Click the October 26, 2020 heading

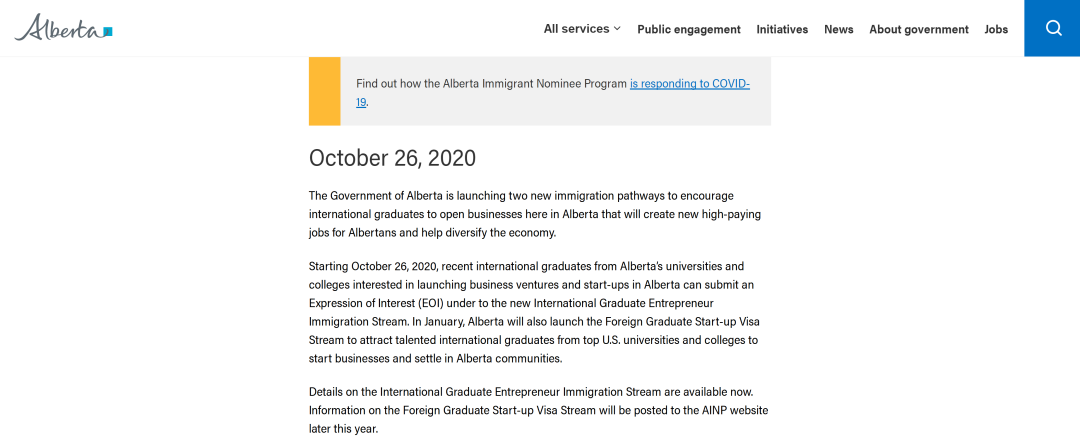(x=392, y=158)
